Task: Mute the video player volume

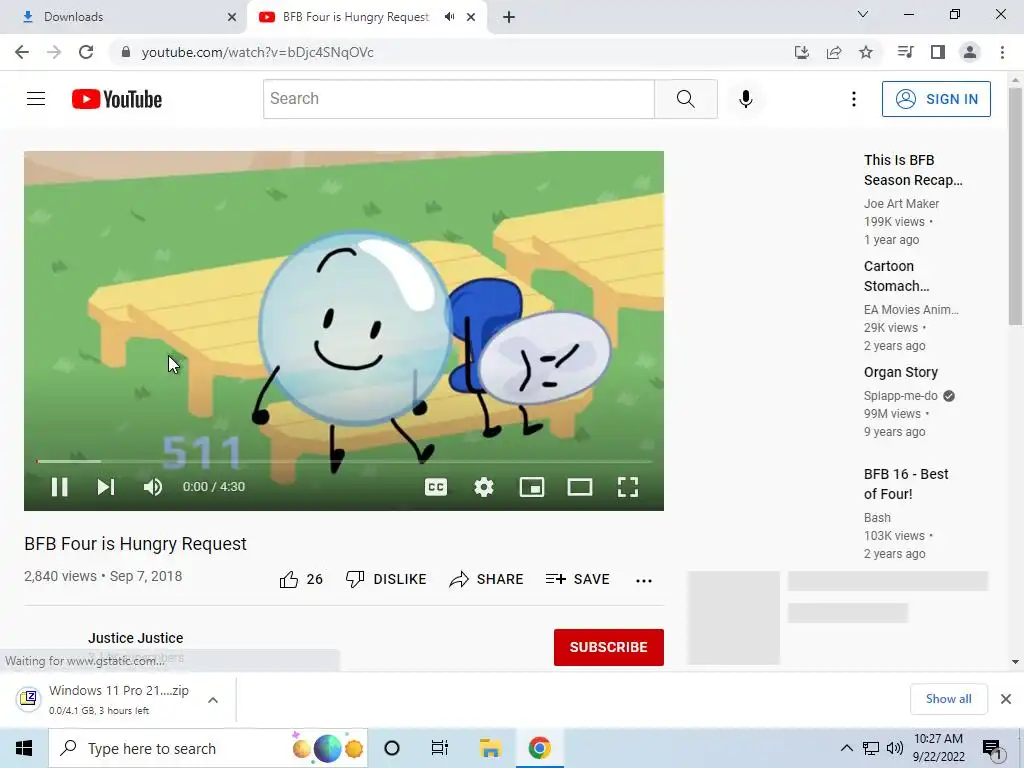Action: (x=153, y=487)
